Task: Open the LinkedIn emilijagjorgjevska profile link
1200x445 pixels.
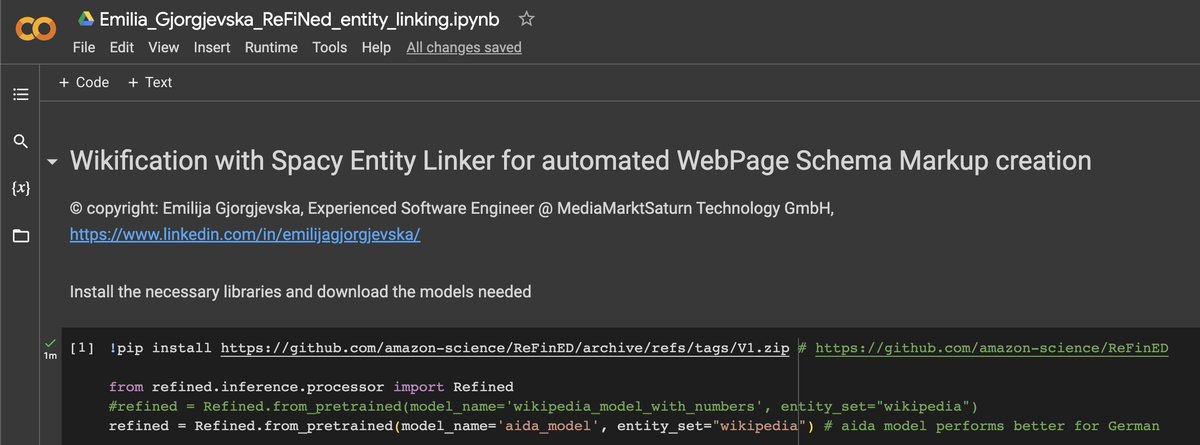Action: pos(245,236)
